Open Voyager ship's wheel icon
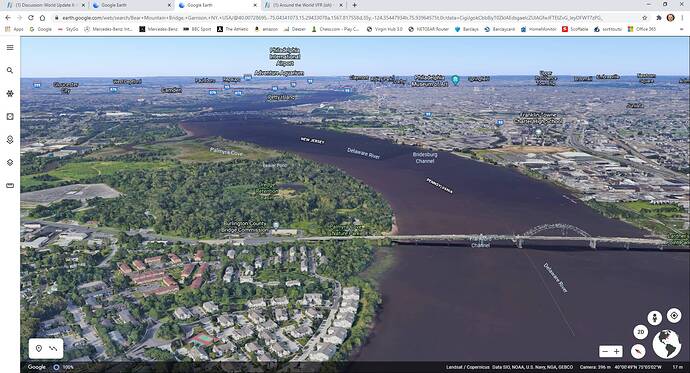Image resolution: width=690 pixels, height=373 pixels. [10, 93]
